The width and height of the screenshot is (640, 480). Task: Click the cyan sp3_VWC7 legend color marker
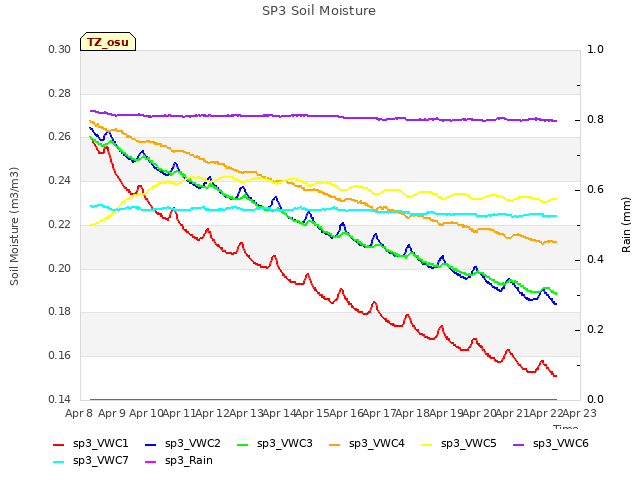(x=59, y=462)
